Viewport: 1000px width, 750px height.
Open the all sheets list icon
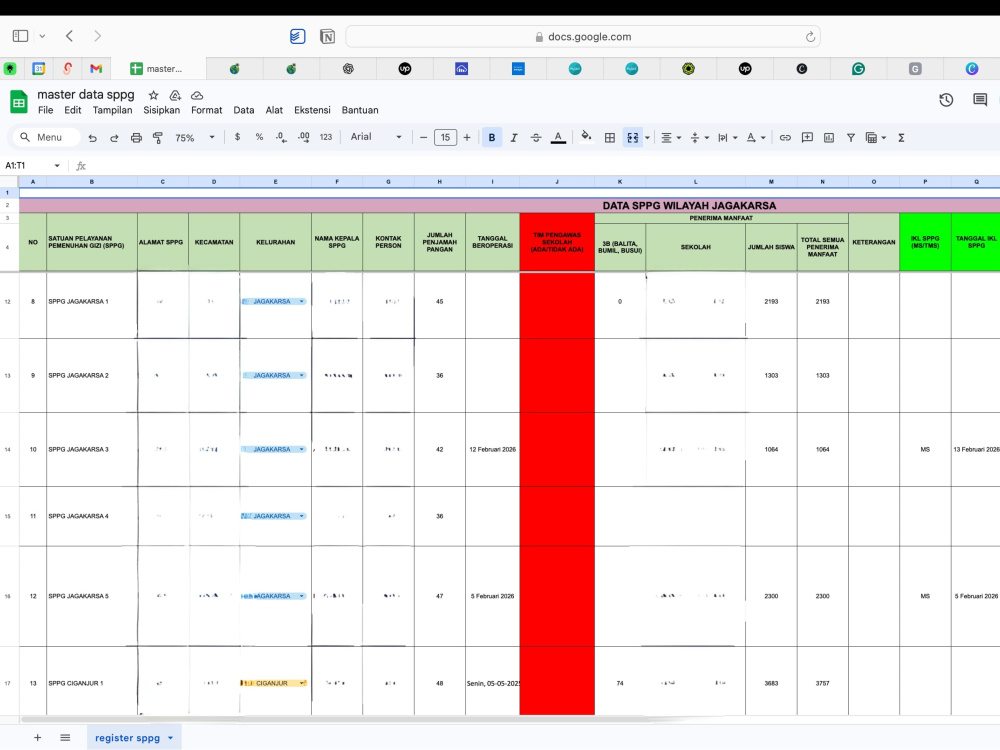(65, 737)
